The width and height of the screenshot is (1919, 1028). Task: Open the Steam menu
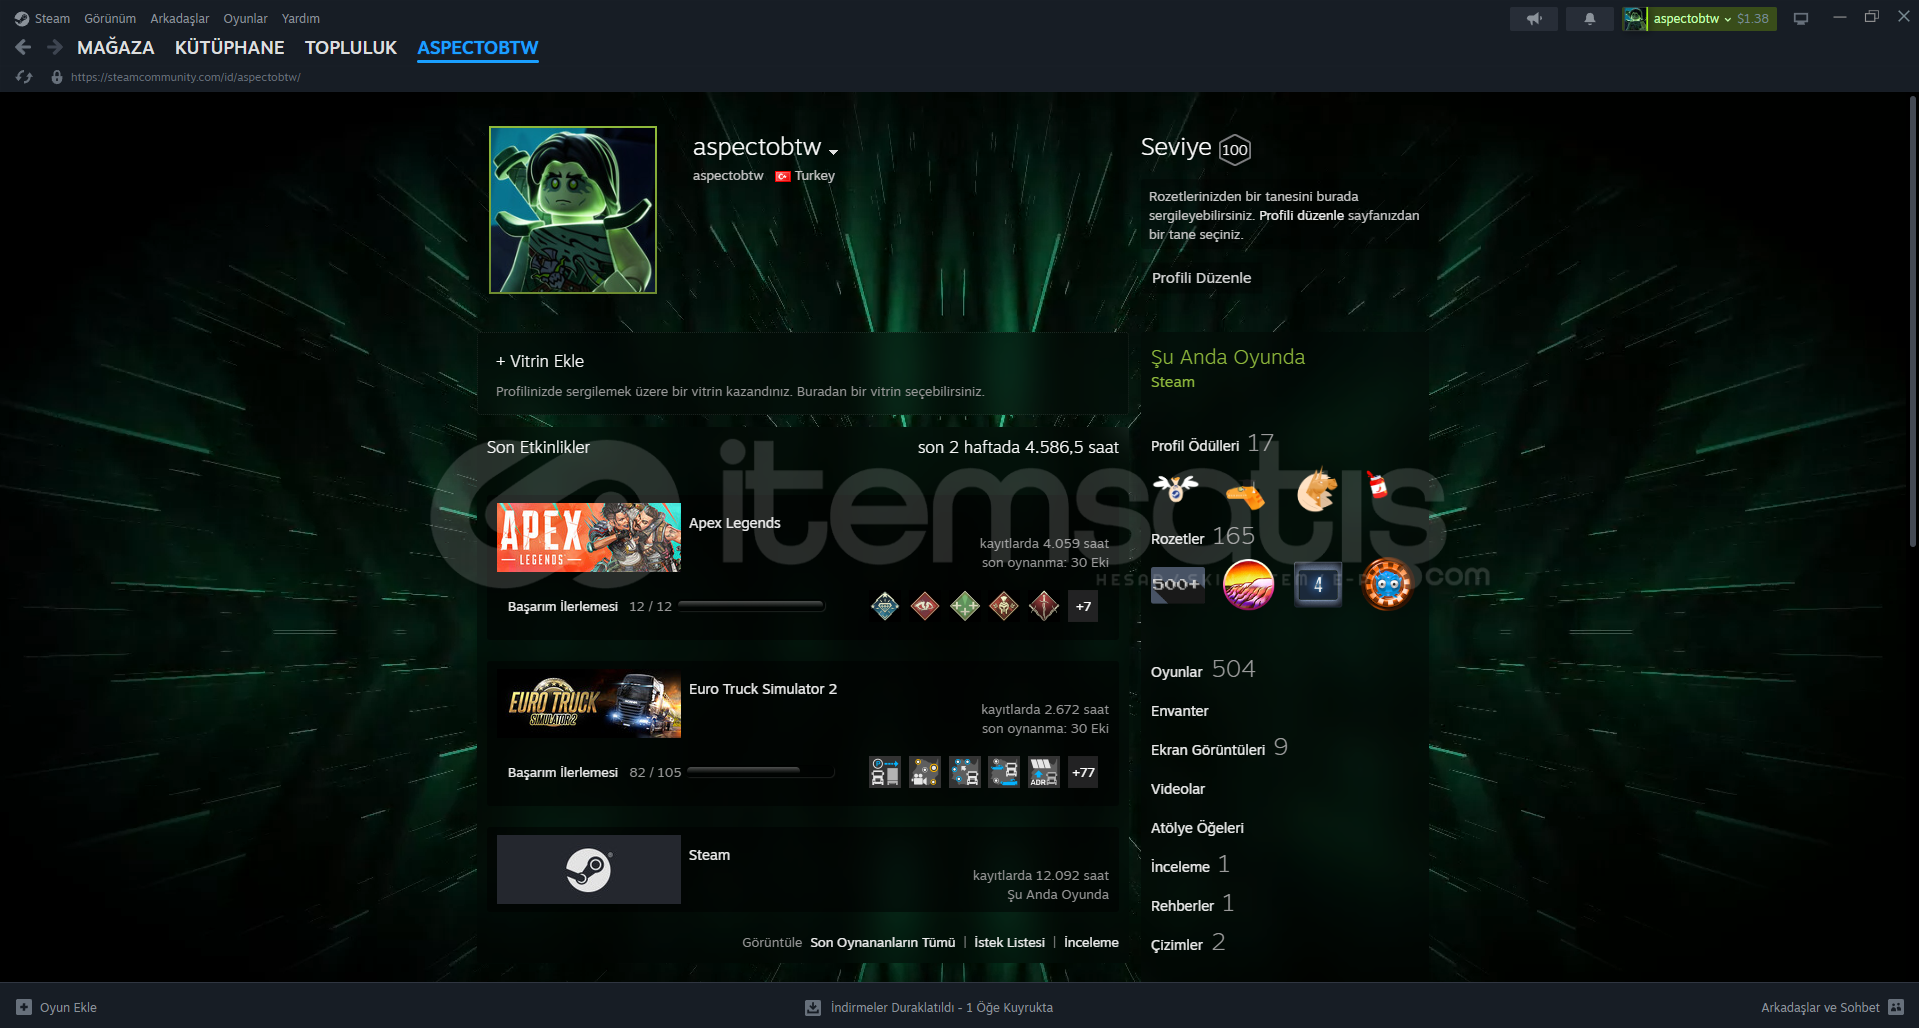(x=52, y=19)
